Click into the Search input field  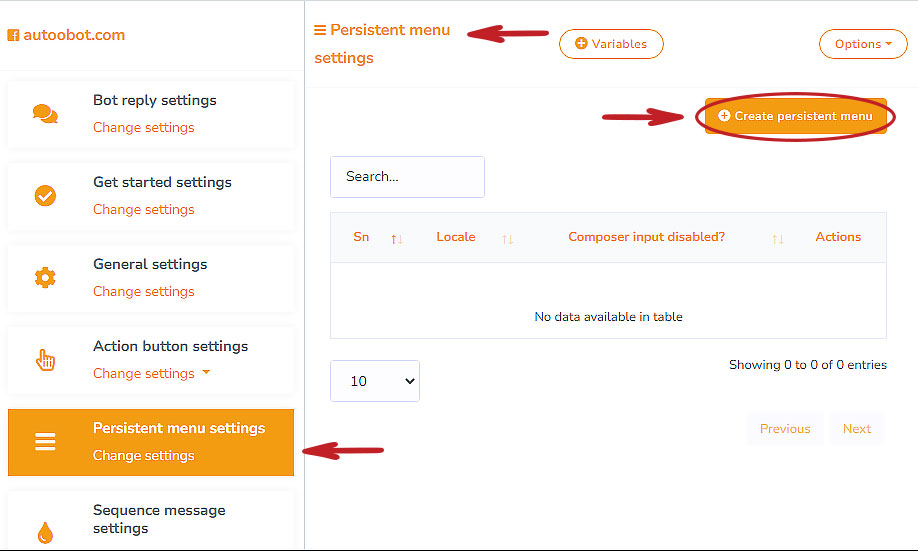click(x=407, y=177)
